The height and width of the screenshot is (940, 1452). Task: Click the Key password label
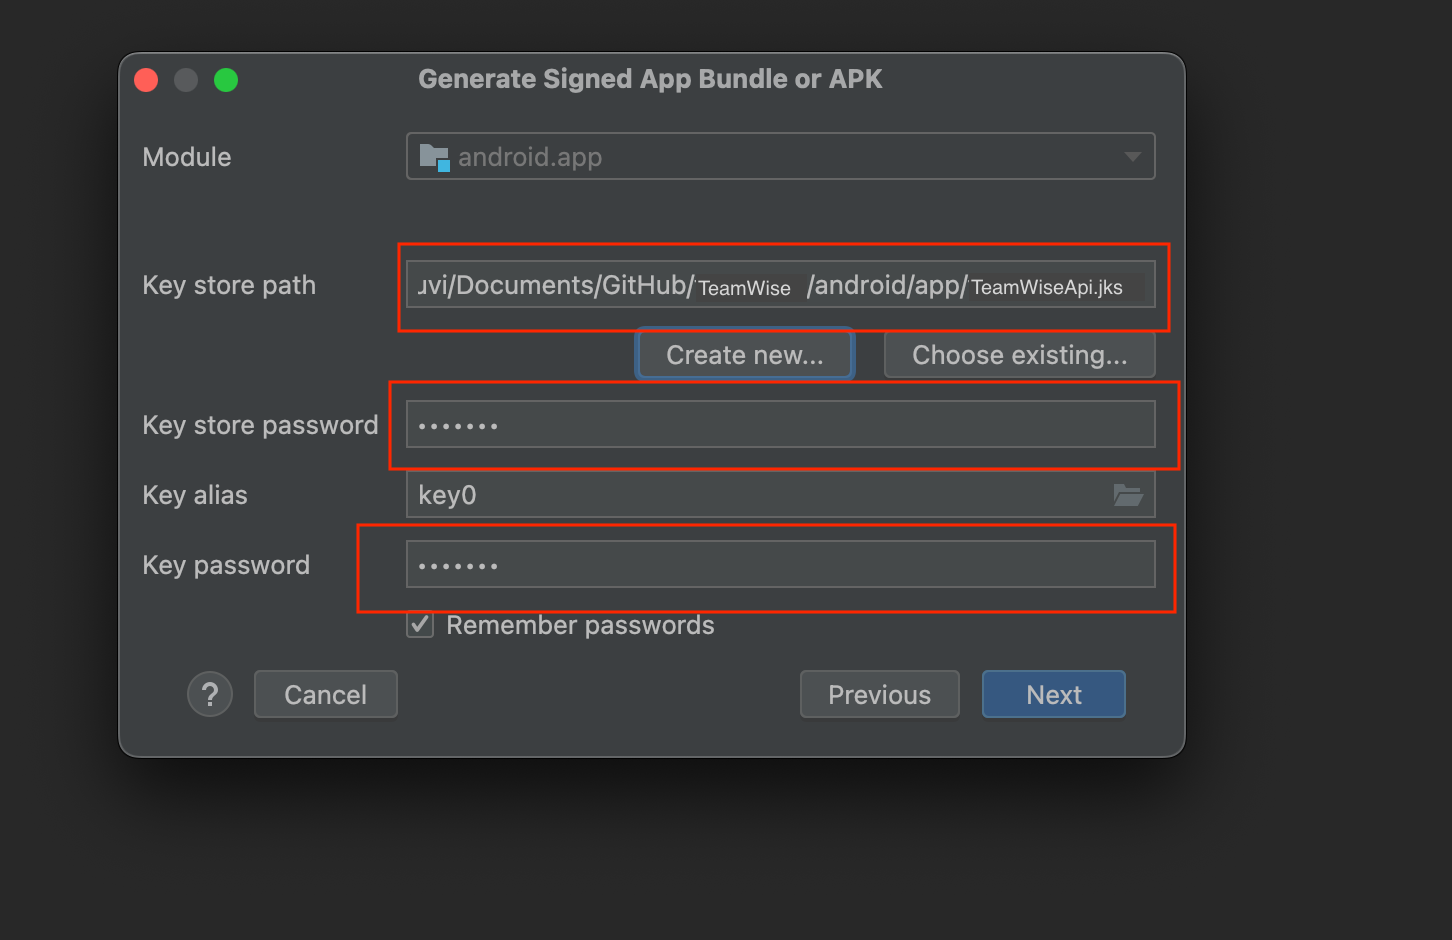coord(226,565)
